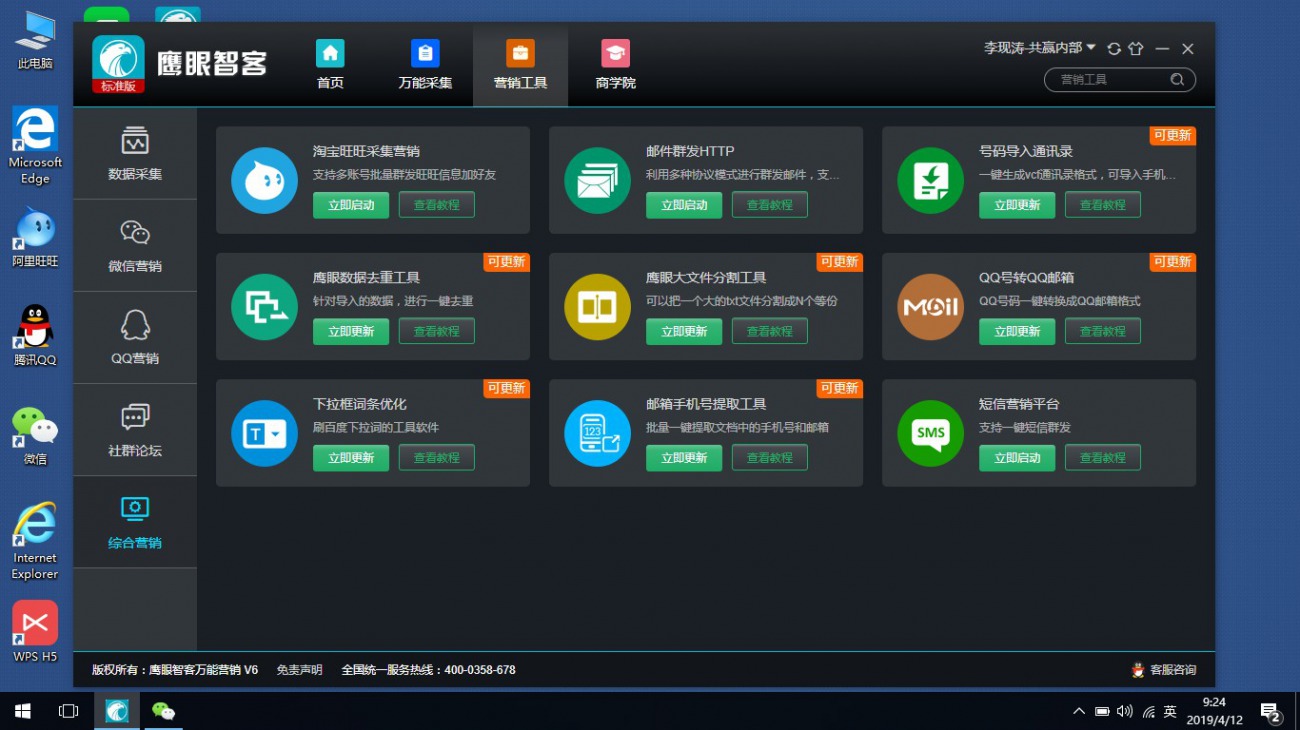The width and height of the screenshot is (1300, 730).
Task: Open 微信营销 sidebar section
Action: (x=135, y=246)
